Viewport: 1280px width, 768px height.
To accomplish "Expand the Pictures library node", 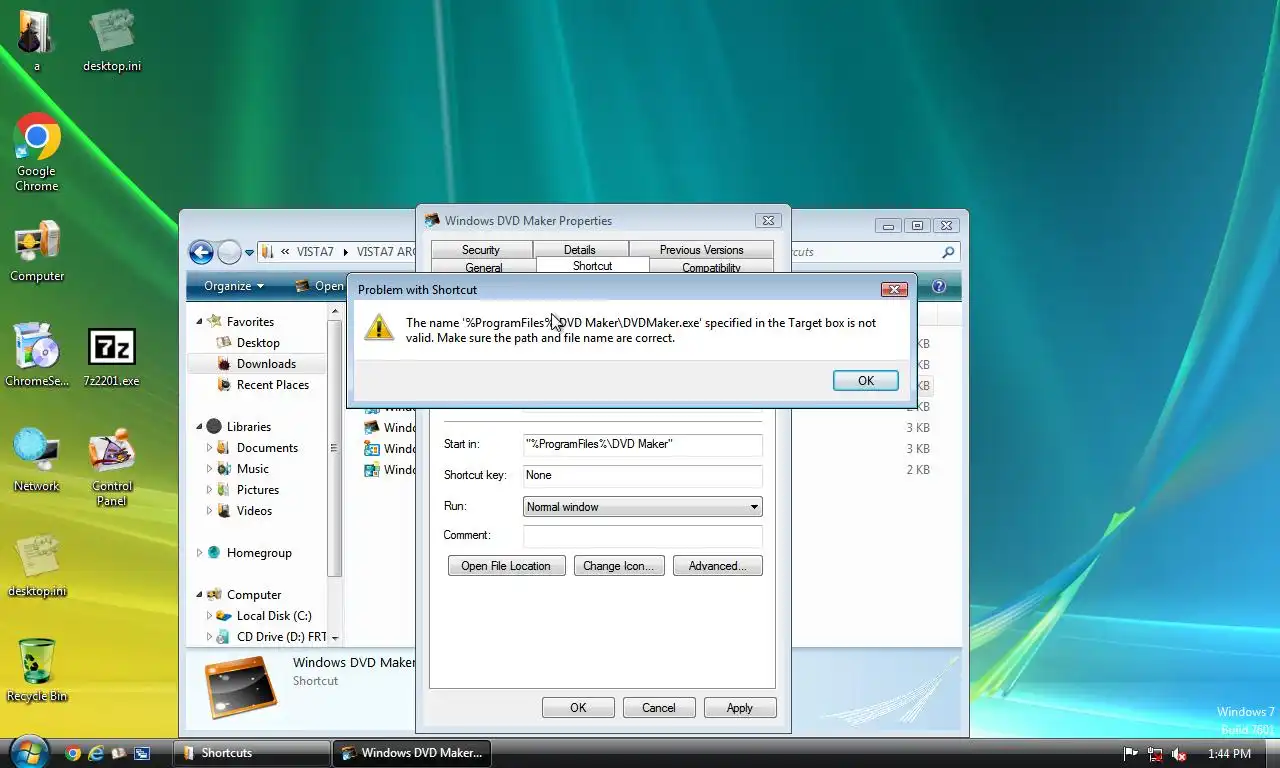I will (x=210, y=490).
